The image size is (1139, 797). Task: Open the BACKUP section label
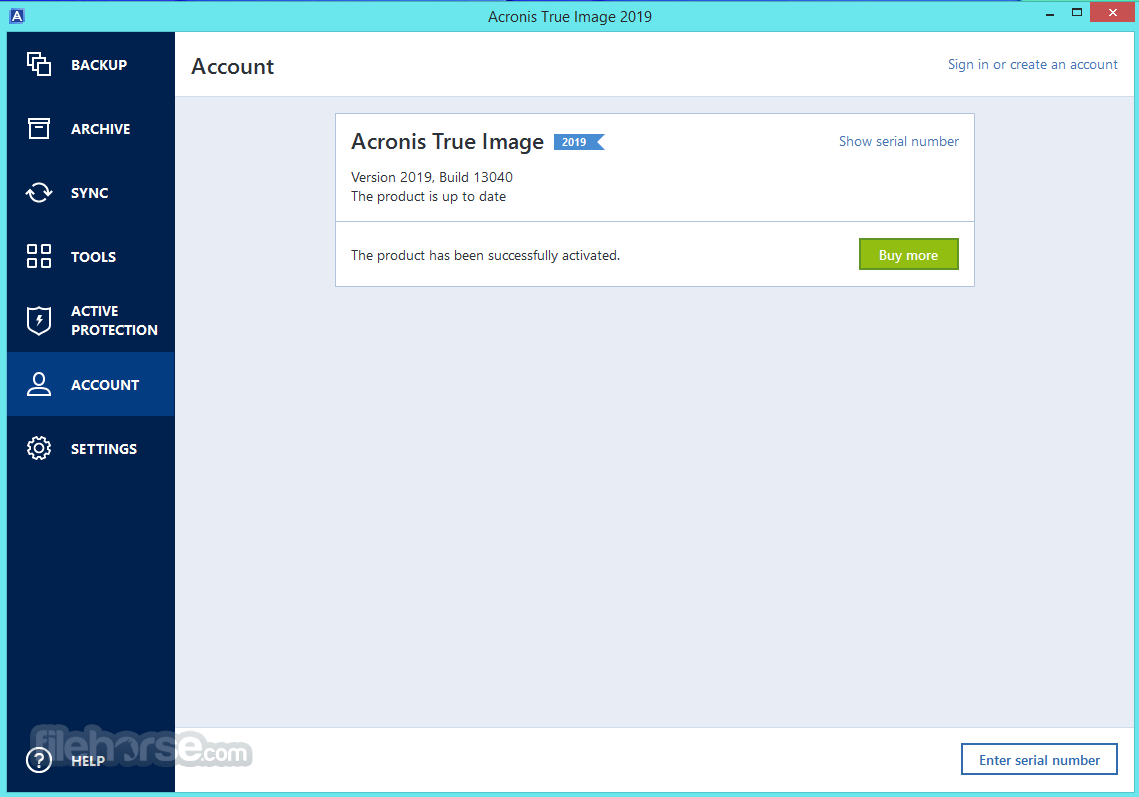(x=99, y=65)
